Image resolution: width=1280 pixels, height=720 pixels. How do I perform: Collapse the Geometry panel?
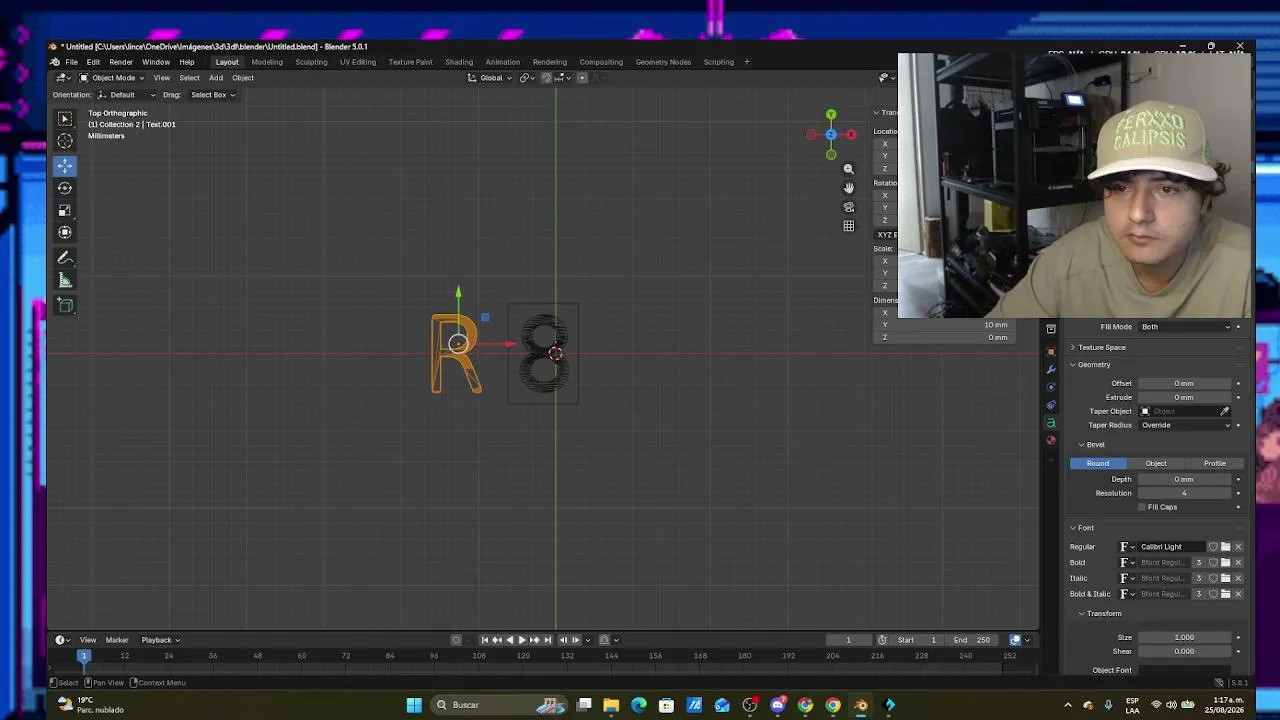pyautogui.click(x=1094, y=365)
